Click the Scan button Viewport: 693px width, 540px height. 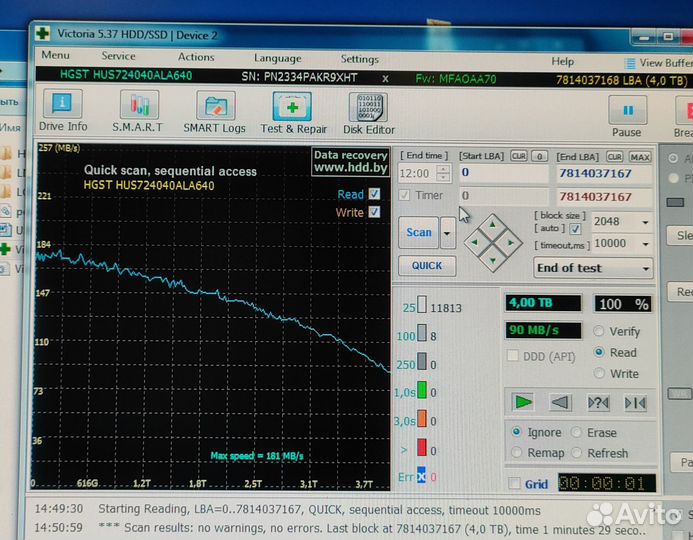419,233
